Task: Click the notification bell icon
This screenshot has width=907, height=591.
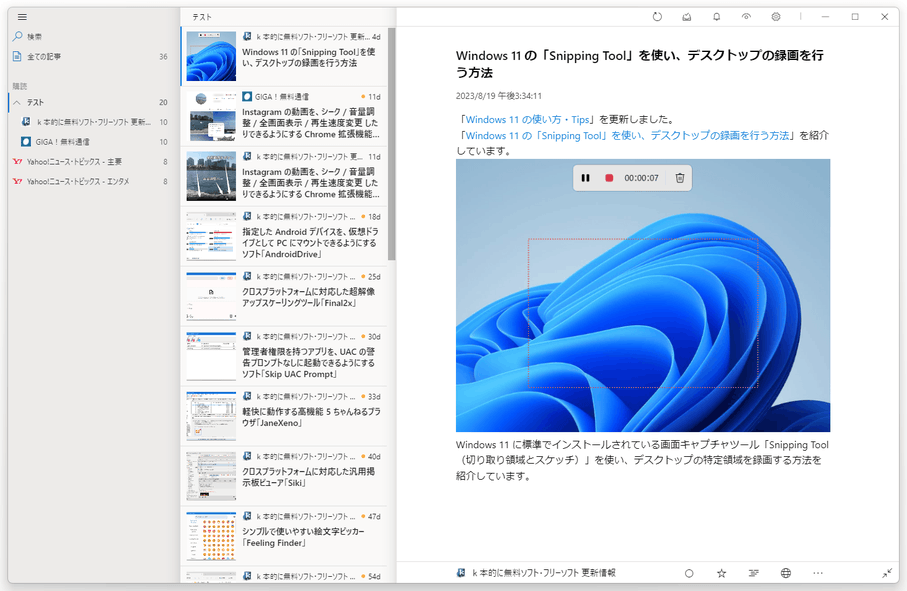Action: point(716,17)
